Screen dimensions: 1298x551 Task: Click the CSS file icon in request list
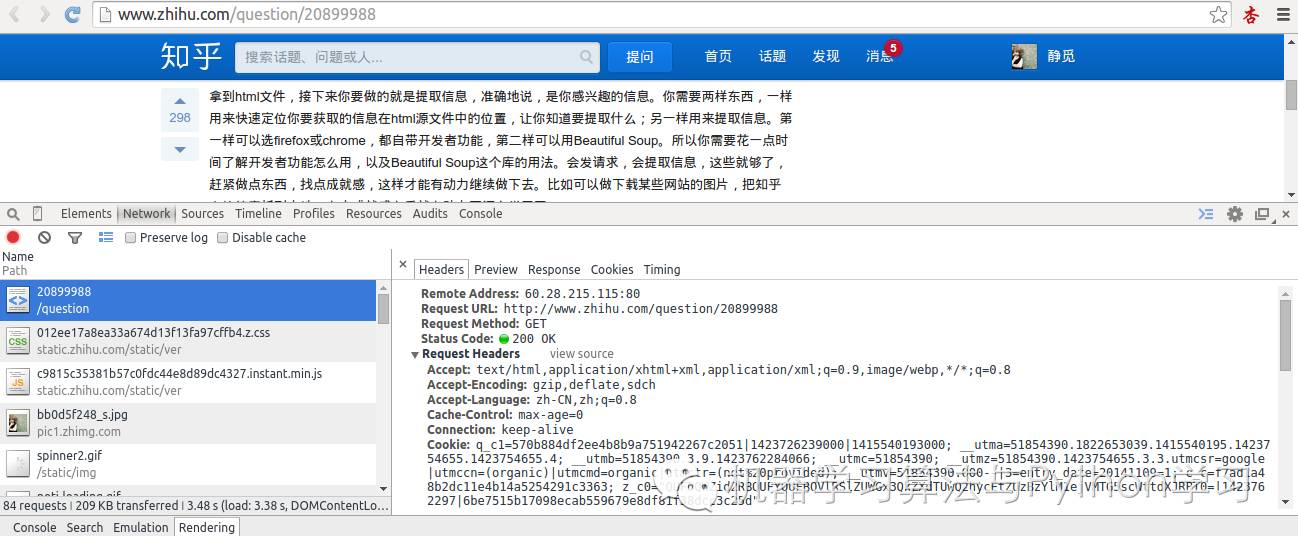tap(18, 341)
